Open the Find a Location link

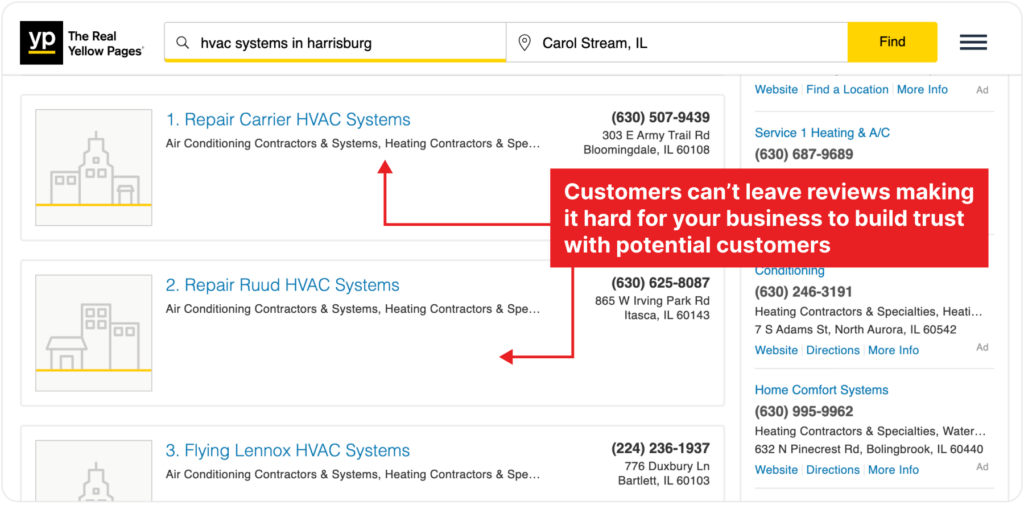847,90
